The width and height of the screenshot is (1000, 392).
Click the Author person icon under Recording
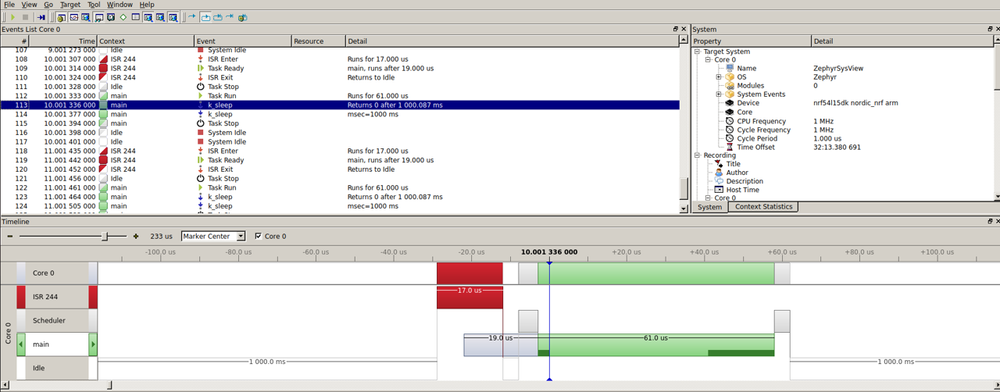point(719,172)
